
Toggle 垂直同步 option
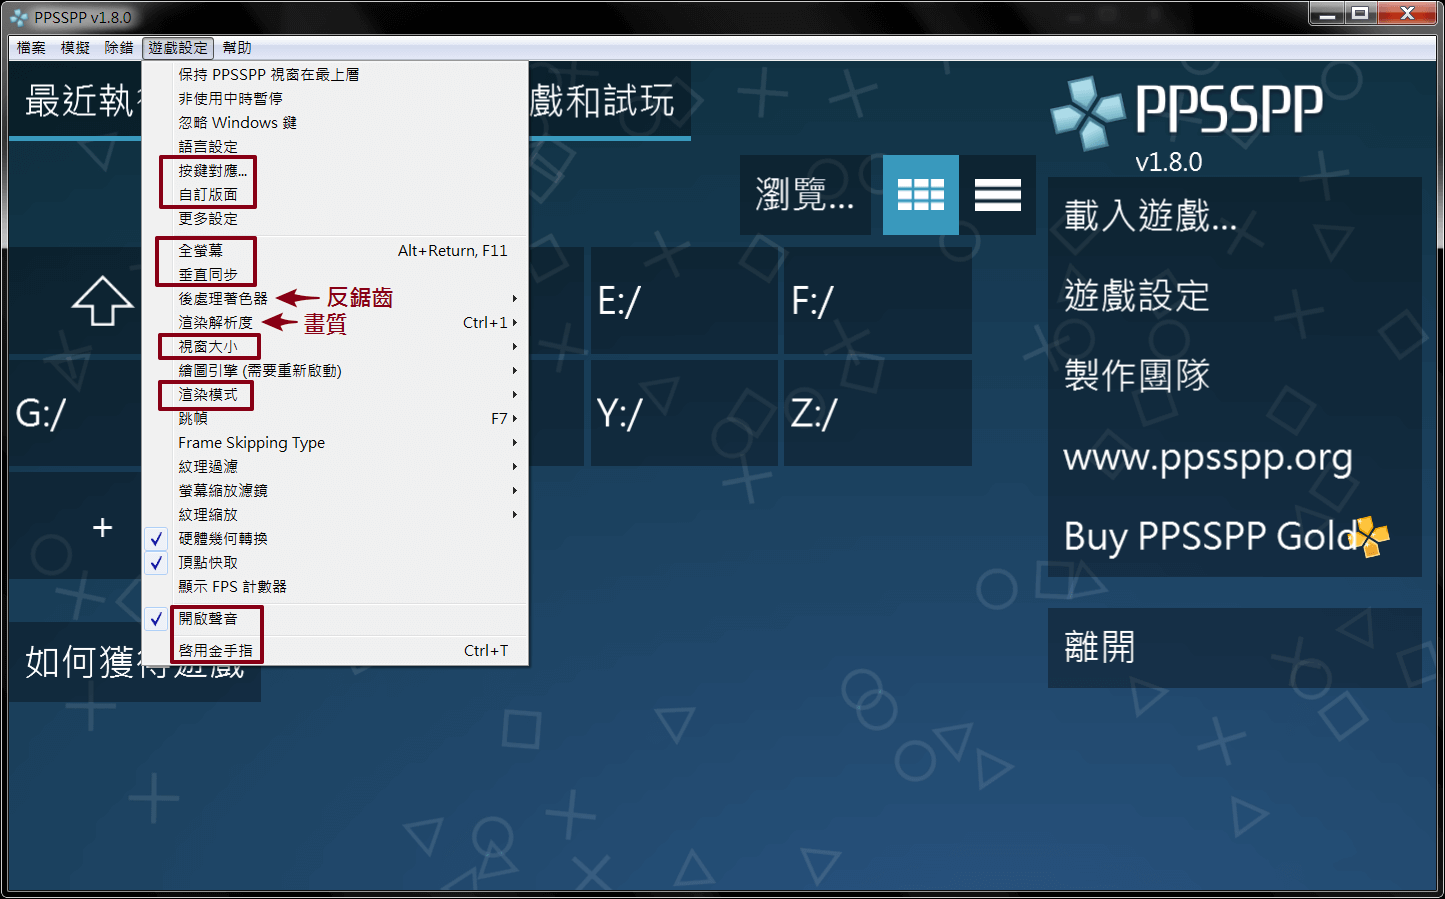[x=334, y=275]
